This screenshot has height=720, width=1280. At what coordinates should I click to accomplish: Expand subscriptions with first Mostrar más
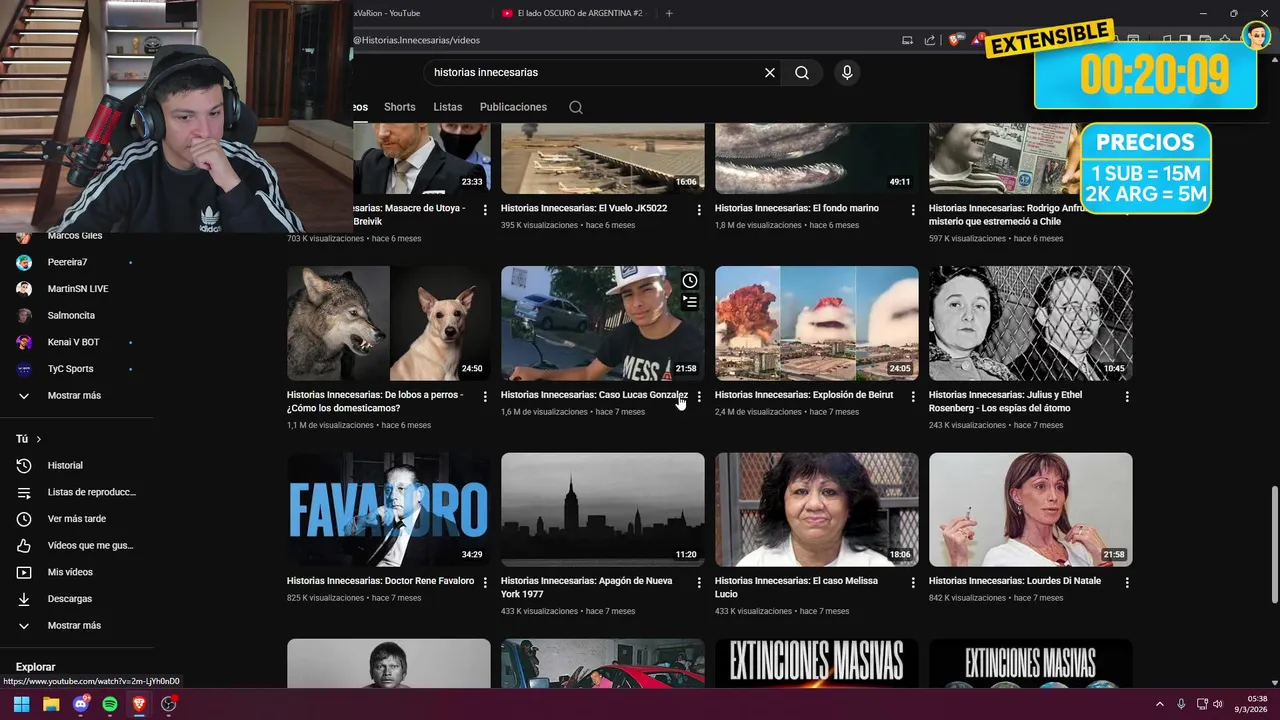click(x=76, y=396)
